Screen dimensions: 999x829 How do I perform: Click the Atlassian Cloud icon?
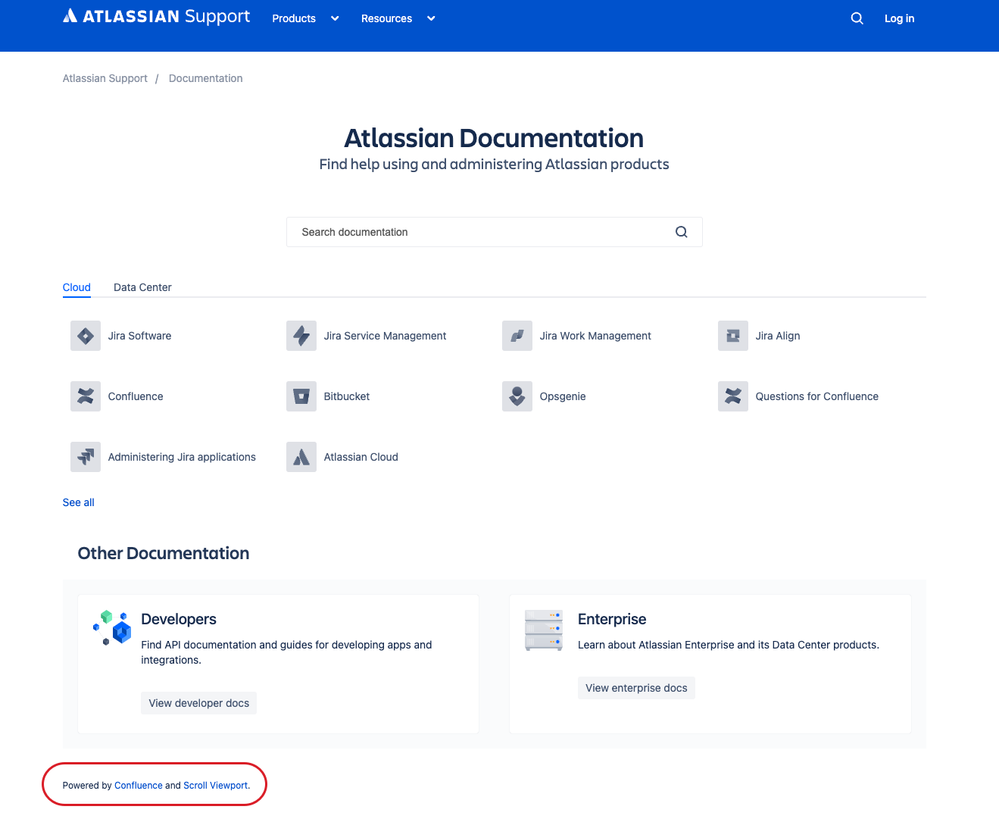point(301,457)
